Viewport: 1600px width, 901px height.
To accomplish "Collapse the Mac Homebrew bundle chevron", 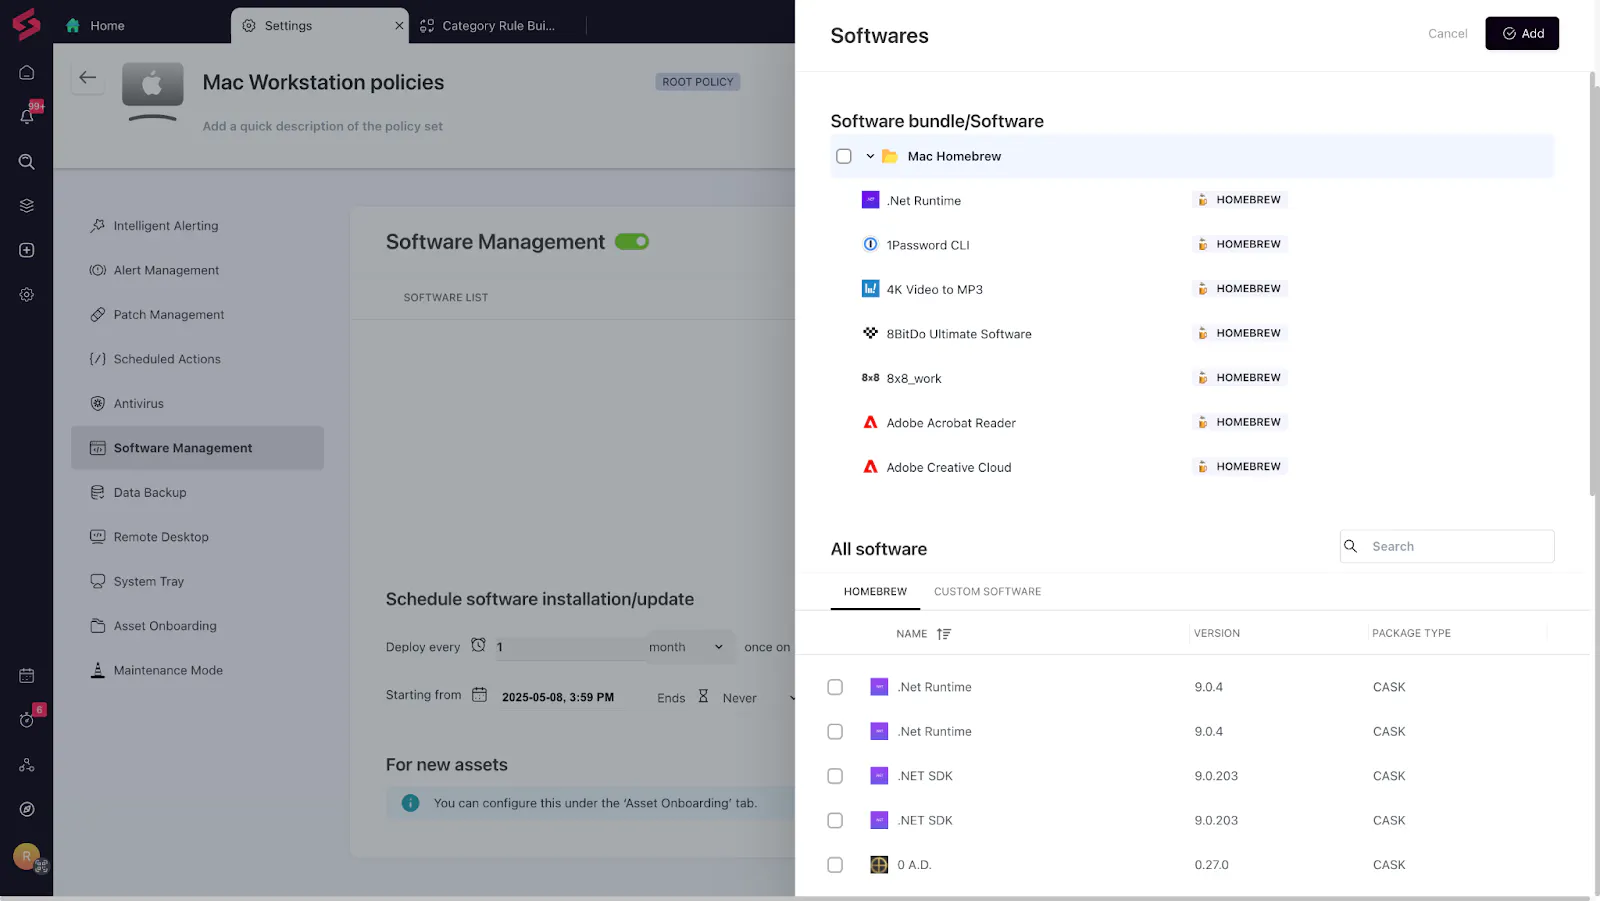I will click(x=870, y=157).
